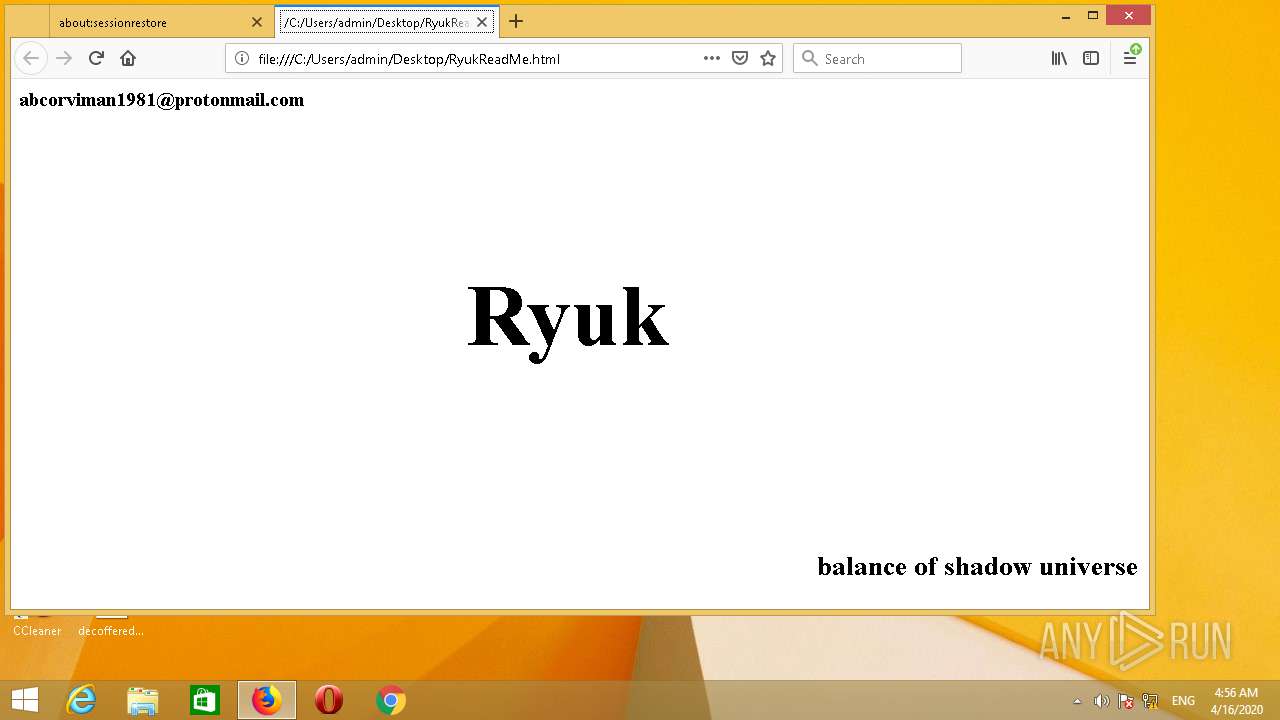Open the volume speaker tray icon
The height and width of the screenshot is (720, 1280).
[x=1101, y=701]
